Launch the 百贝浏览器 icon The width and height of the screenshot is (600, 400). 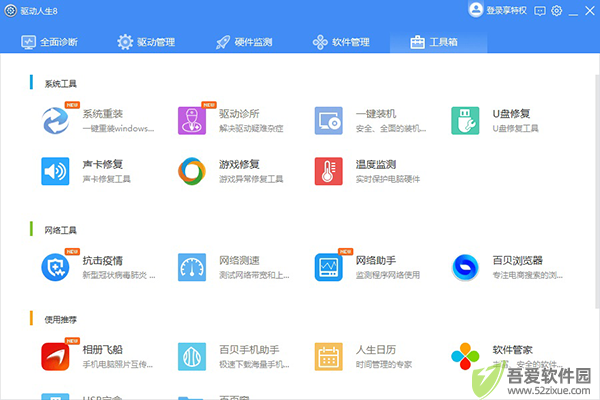[x=465, y=267]
